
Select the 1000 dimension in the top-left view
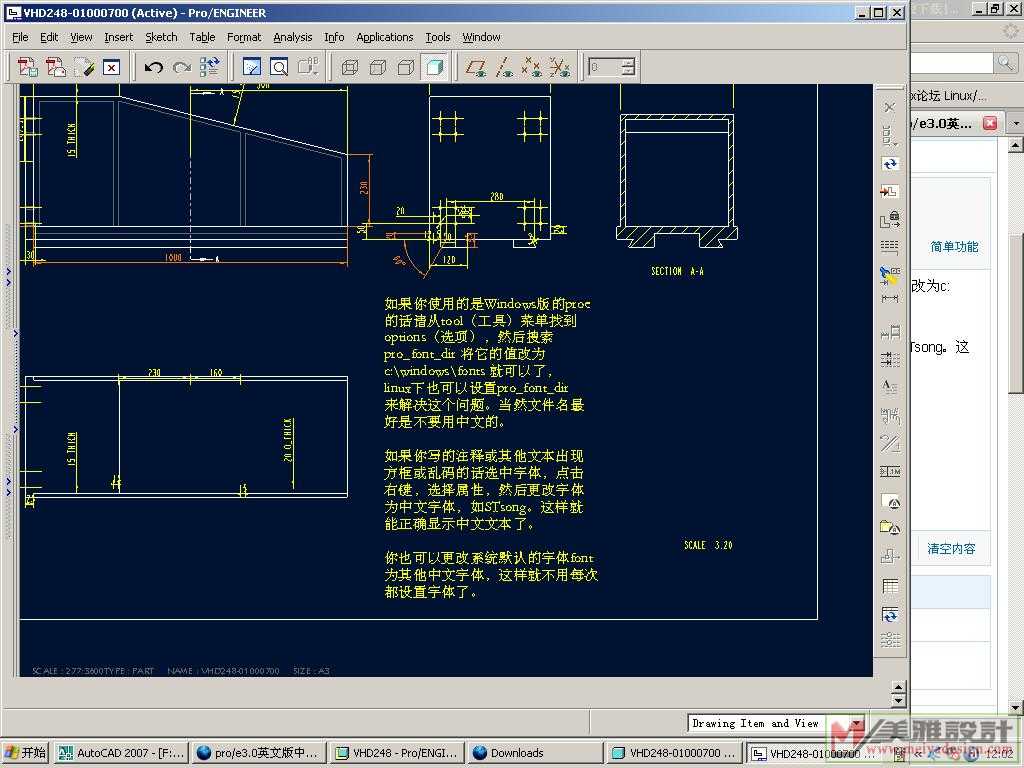[x=173, y=258]
